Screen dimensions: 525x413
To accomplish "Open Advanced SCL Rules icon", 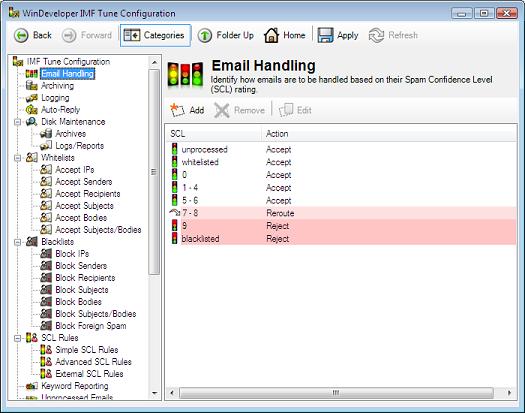I will [46, 362].
